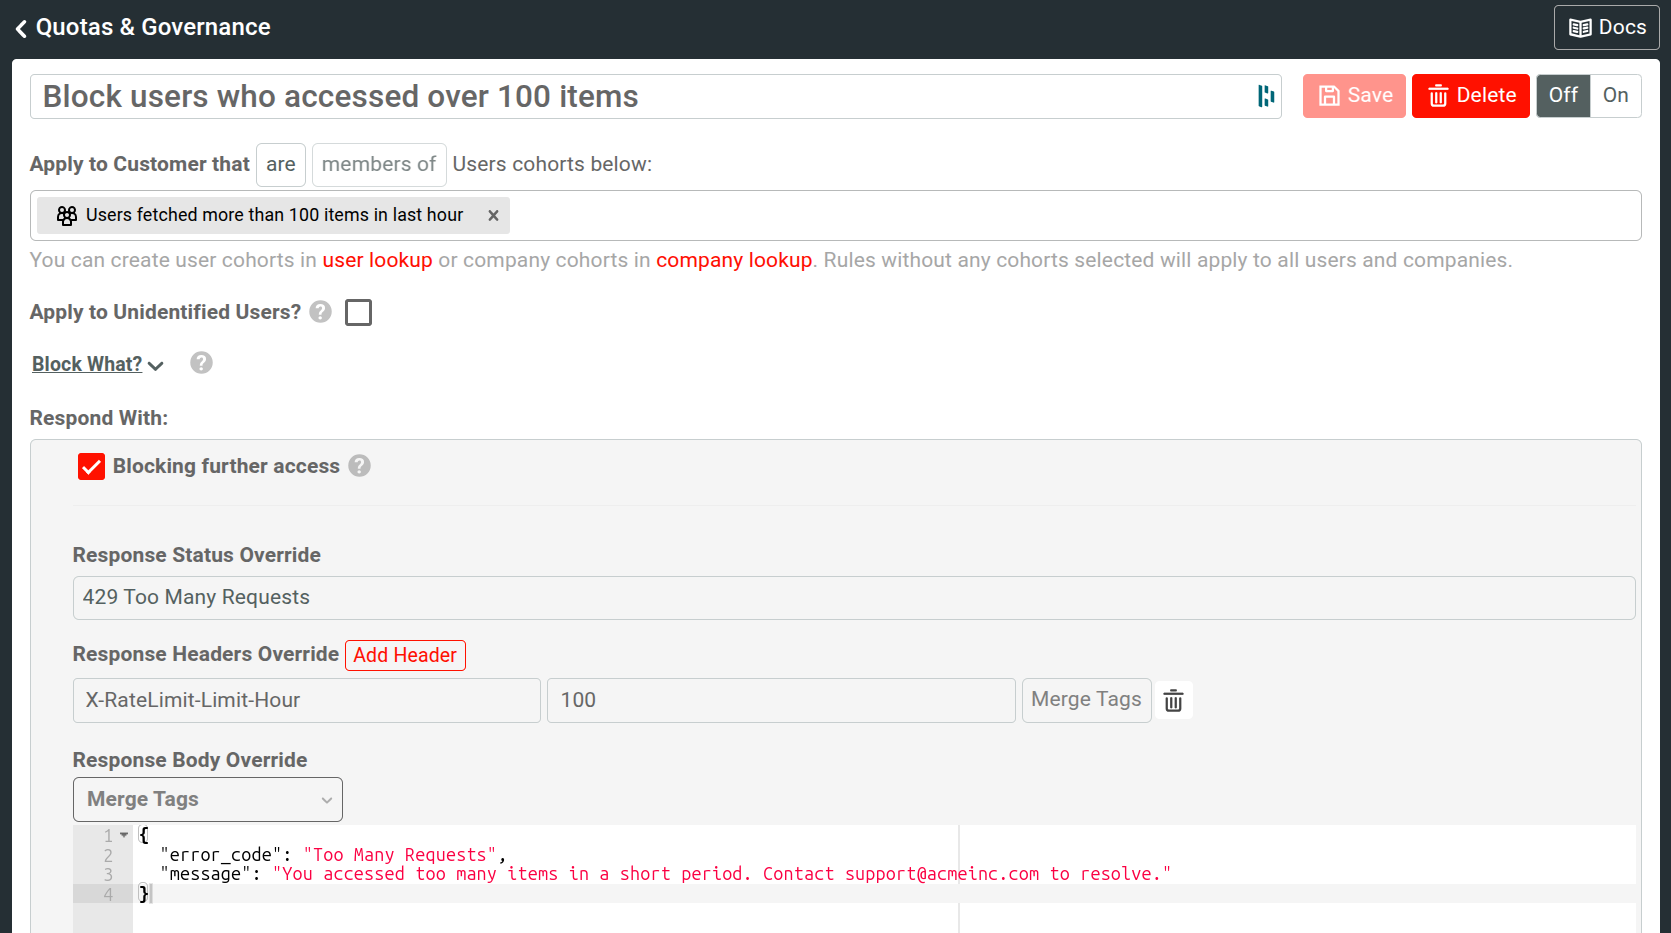Go back via Quotas & Governance arrow
Screen dimensions: 1671x933
(x=21, y=28)
